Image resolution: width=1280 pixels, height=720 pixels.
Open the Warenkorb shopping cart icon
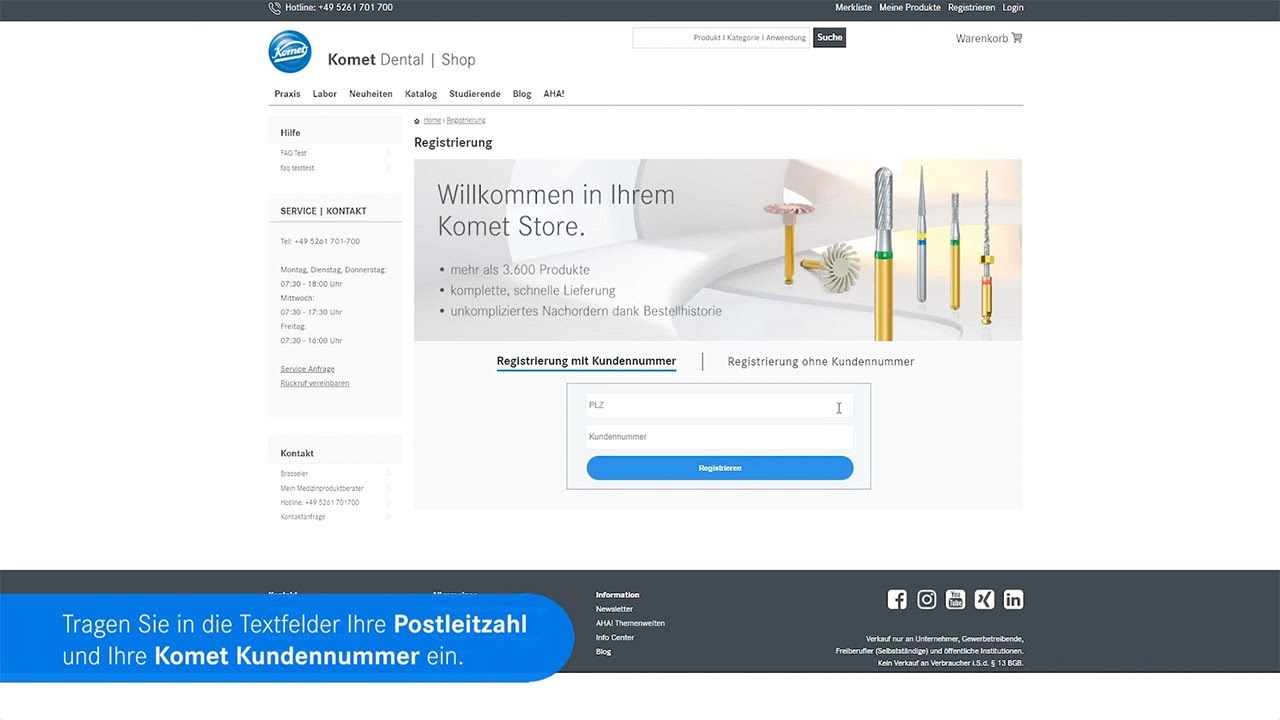tap(1017, 38)
